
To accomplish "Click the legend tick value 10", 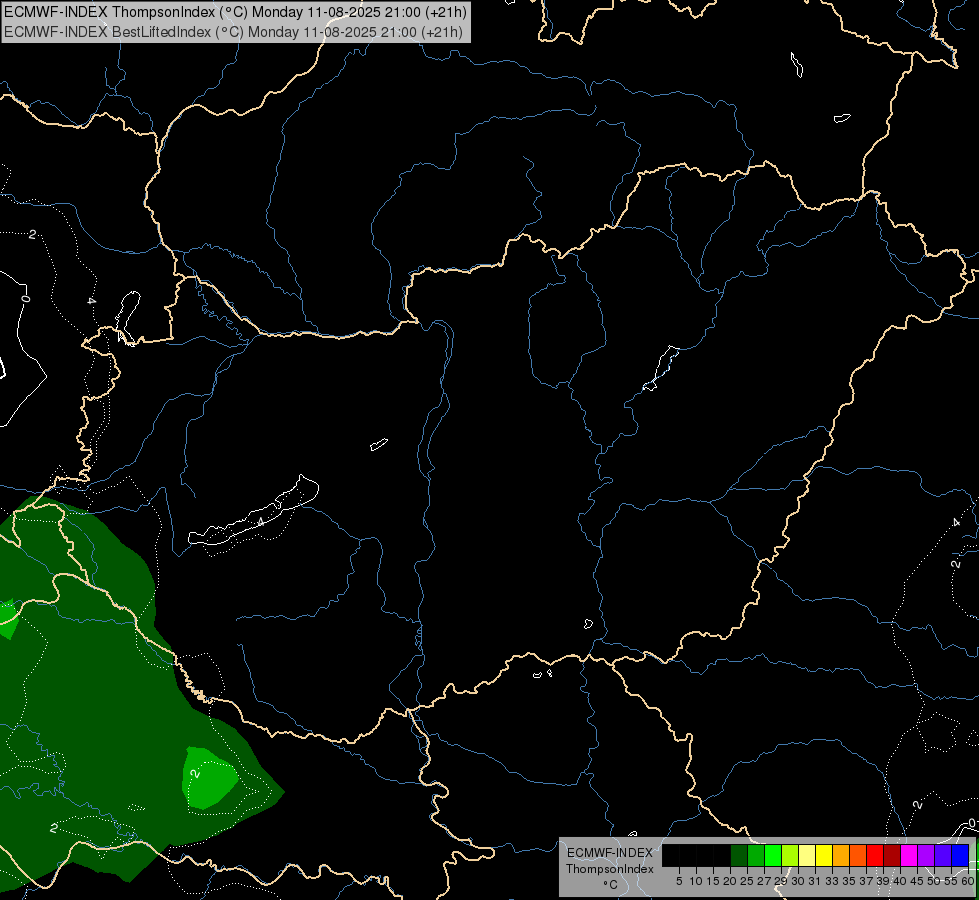I will tap(696, 881).
